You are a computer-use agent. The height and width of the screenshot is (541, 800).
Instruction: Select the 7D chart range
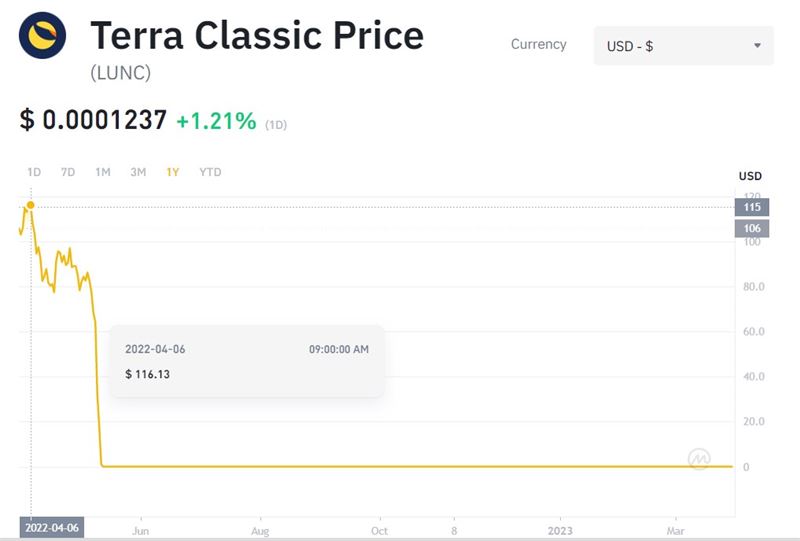[x=68, y=172]
